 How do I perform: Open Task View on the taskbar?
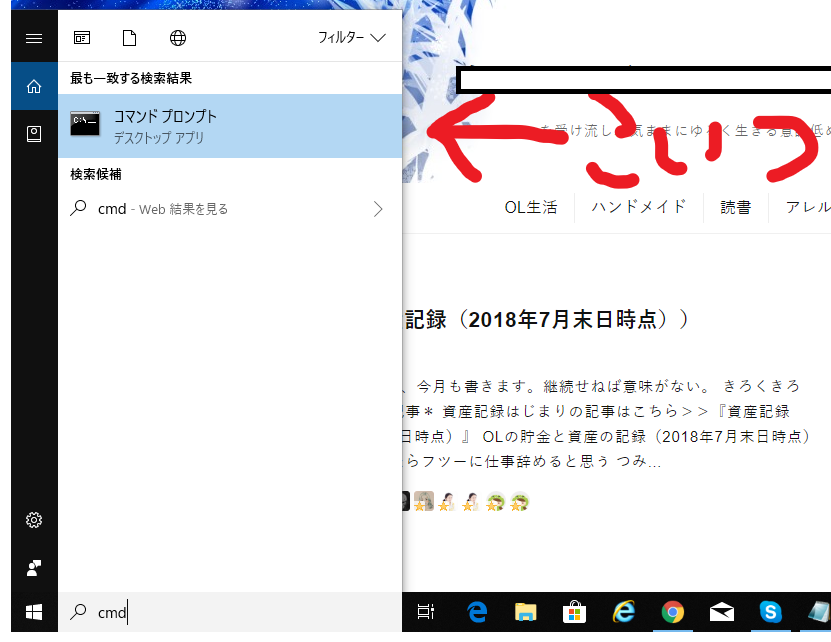(426, 612)
